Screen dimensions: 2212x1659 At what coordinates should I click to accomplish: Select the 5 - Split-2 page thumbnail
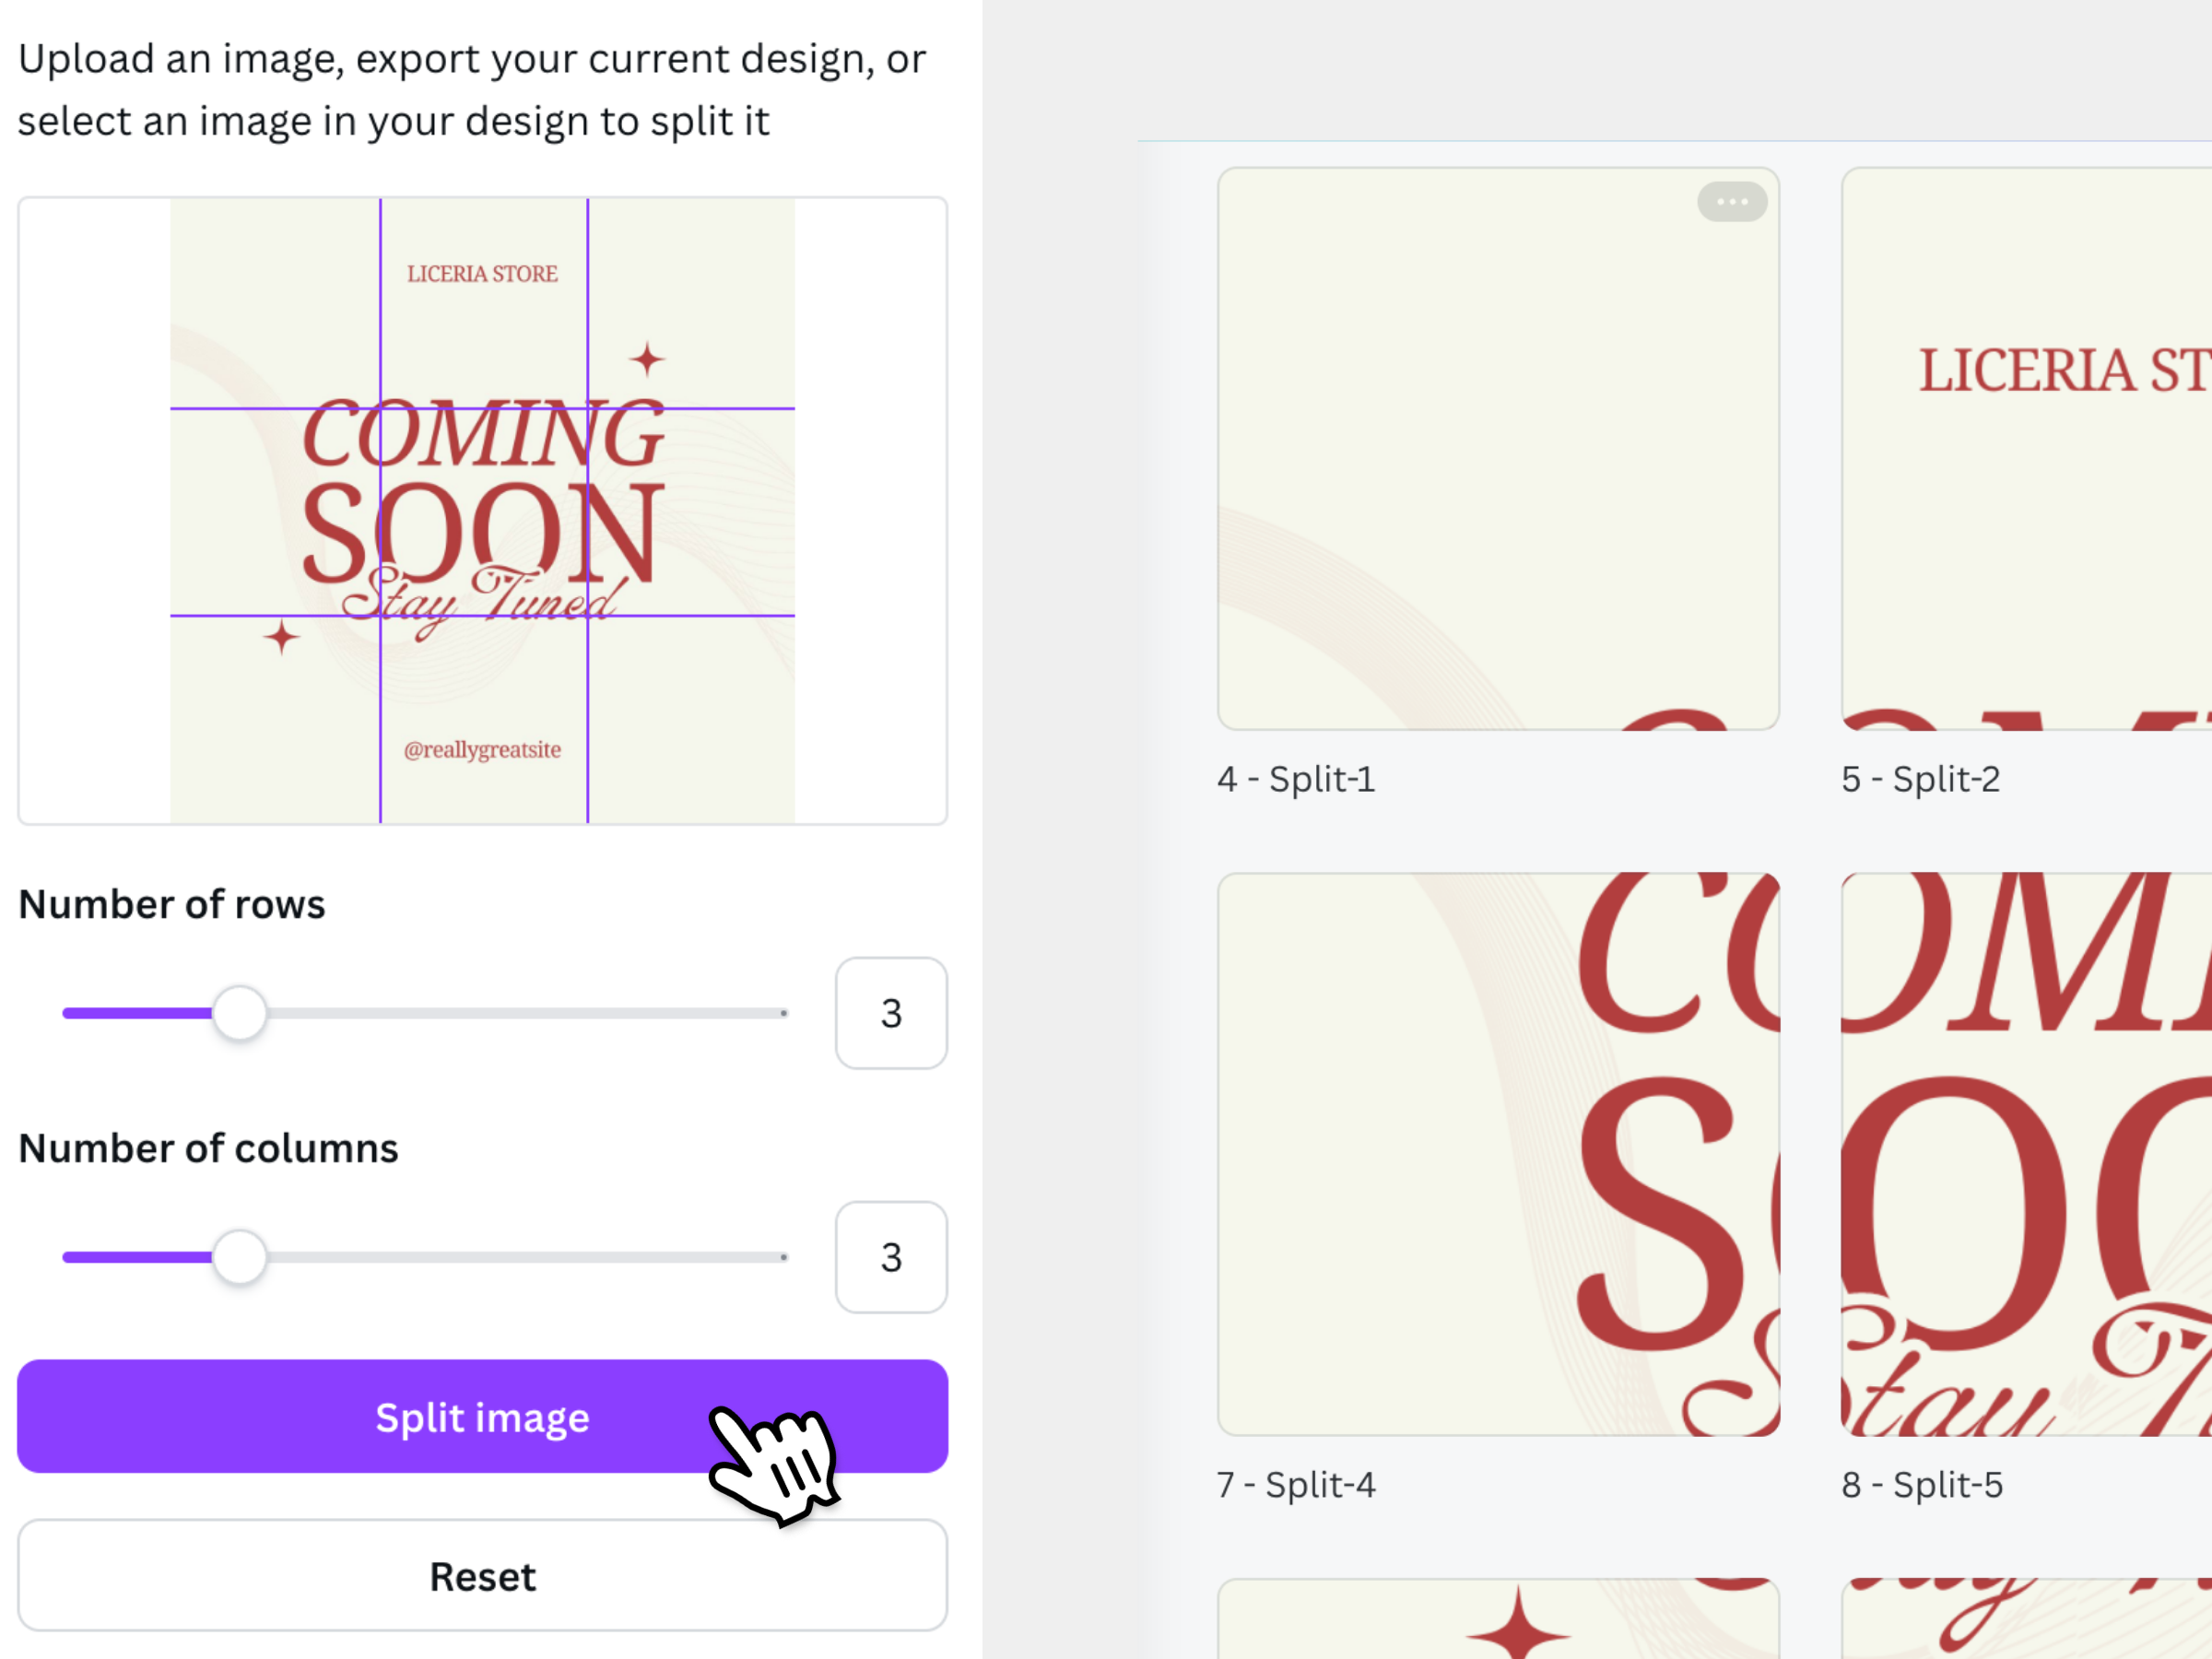coord(2025,449)
